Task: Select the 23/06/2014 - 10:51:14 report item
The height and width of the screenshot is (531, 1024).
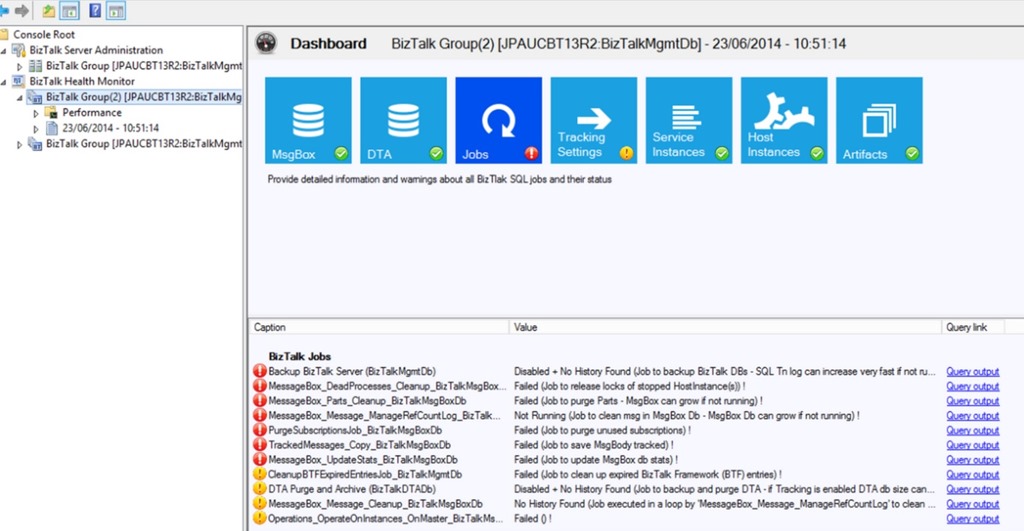Action: (110, 129)
